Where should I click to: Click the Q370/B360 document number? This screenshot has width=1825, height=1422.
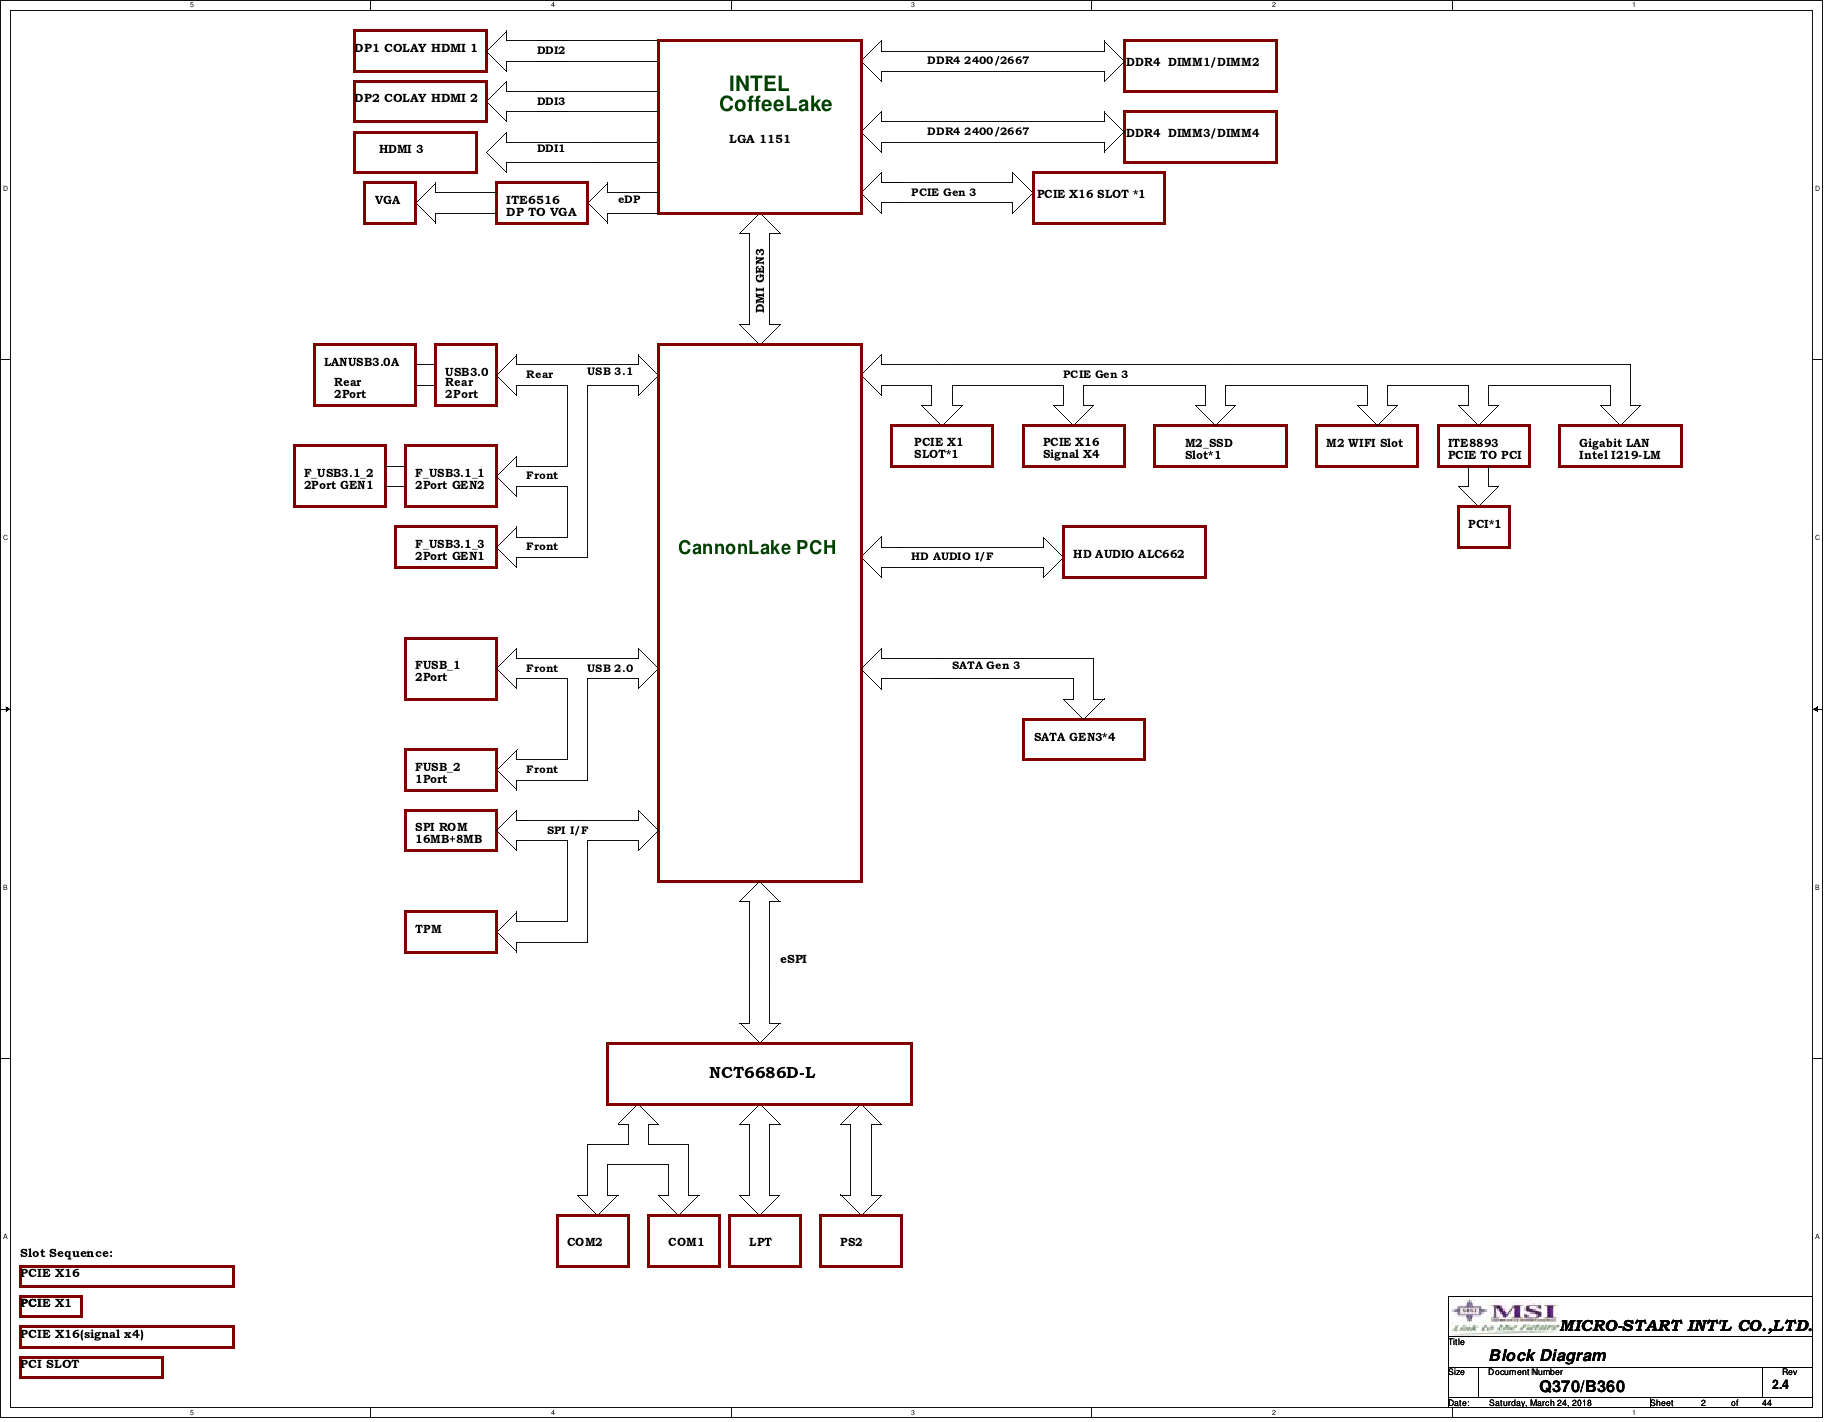tap(1582, 1386)
